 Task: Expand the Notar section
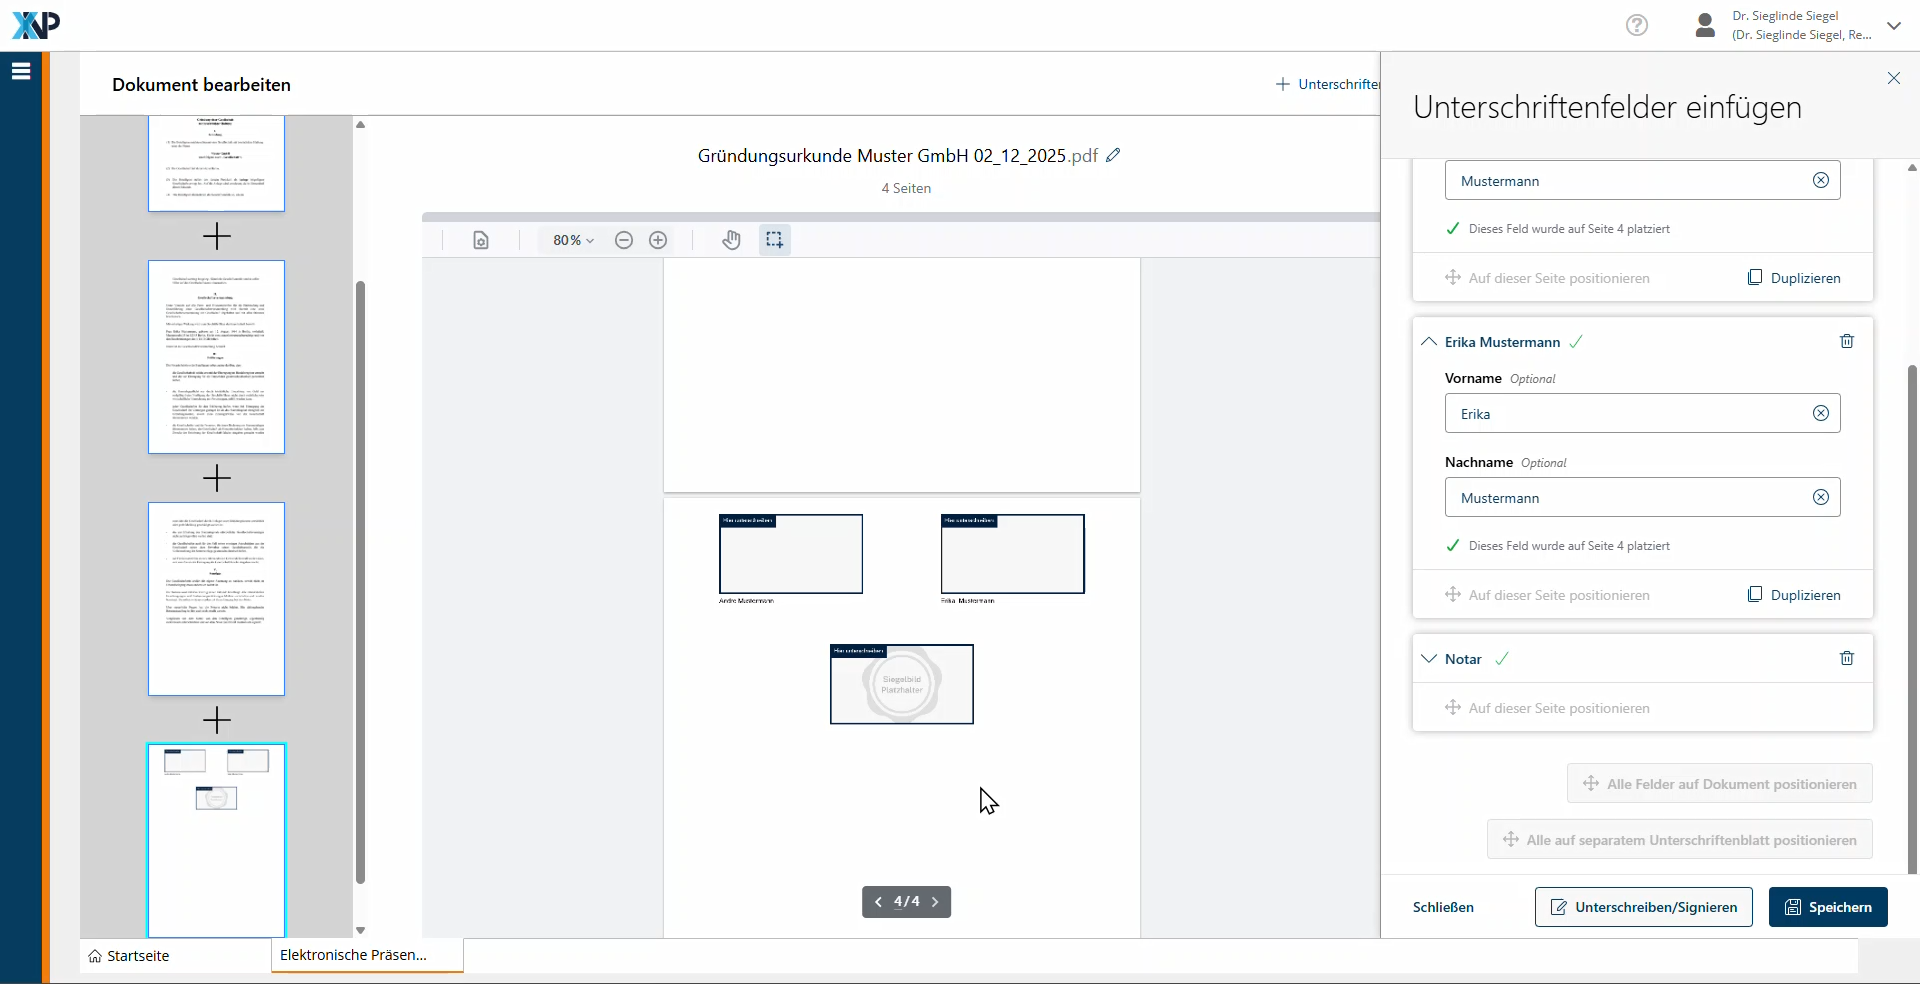tap(1429, 659)
